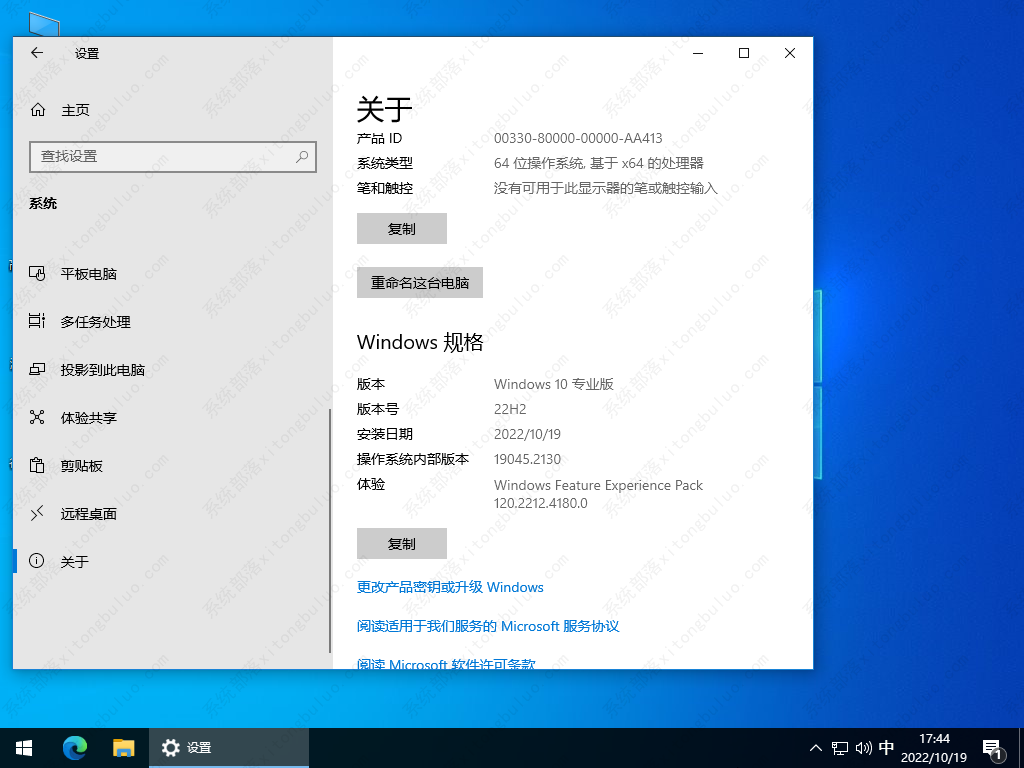Open the volume icon in system tray

(862, 747)
